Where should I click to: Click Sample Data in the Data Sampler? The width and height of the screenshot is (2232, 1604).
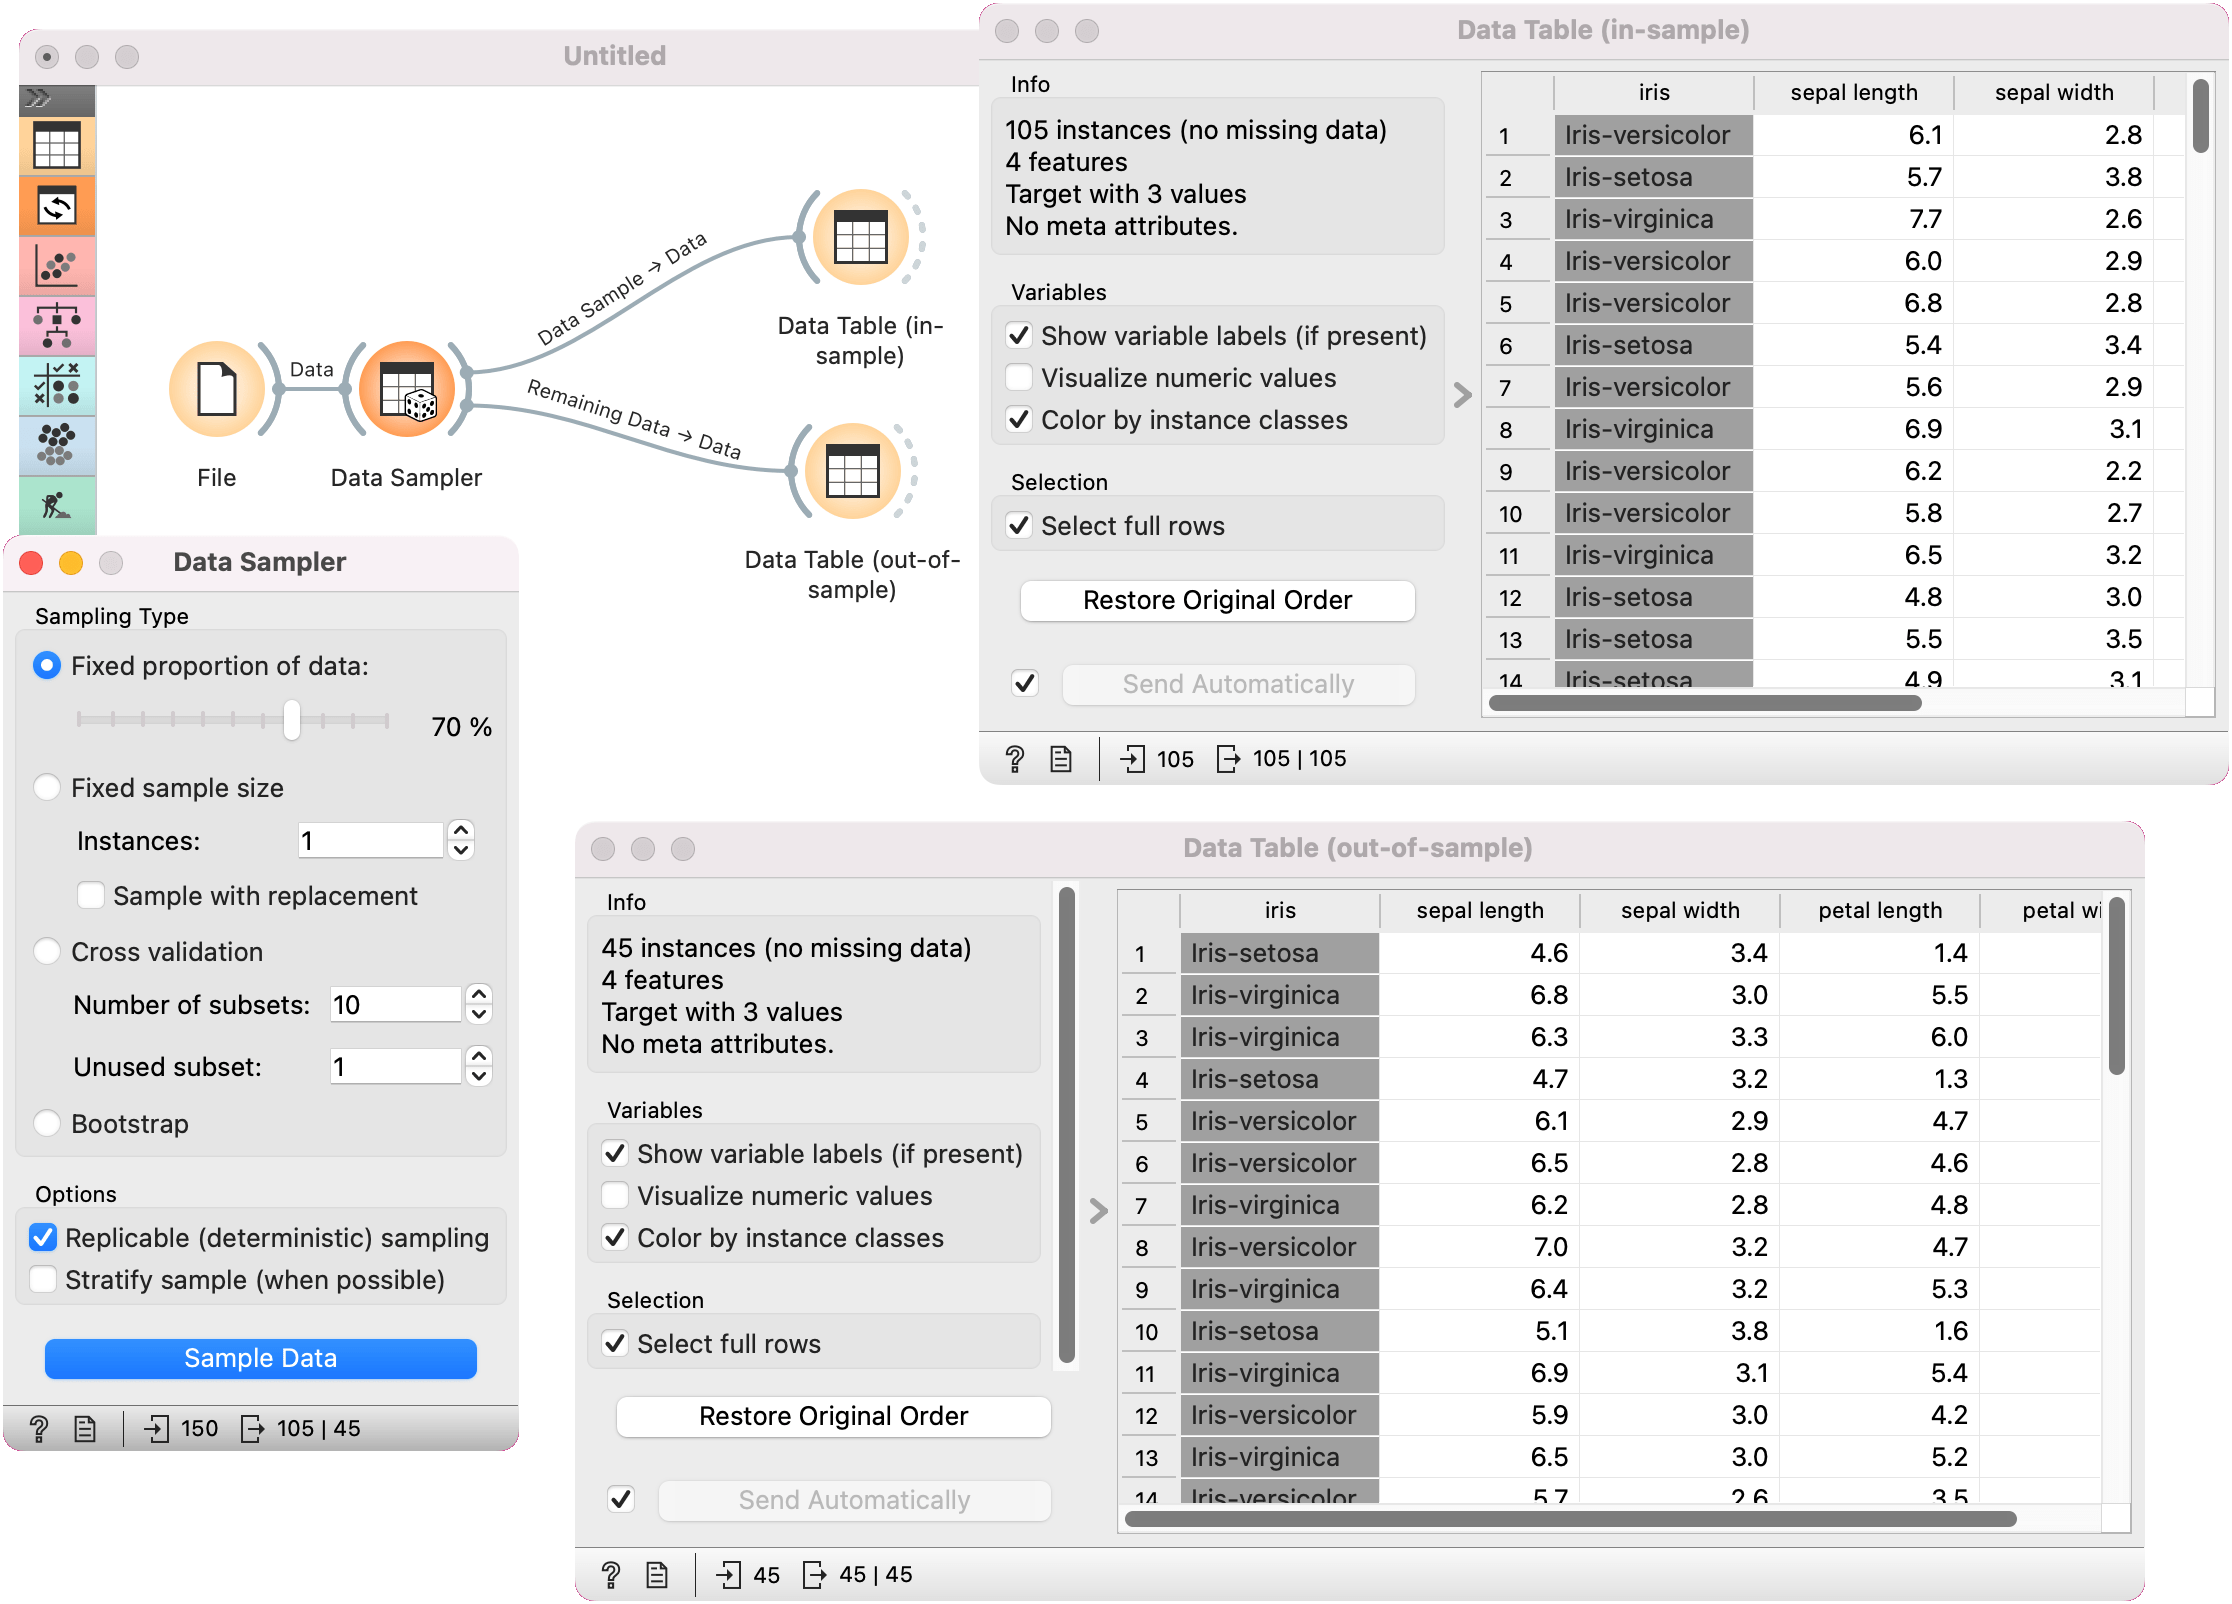tap(260, 1358)
